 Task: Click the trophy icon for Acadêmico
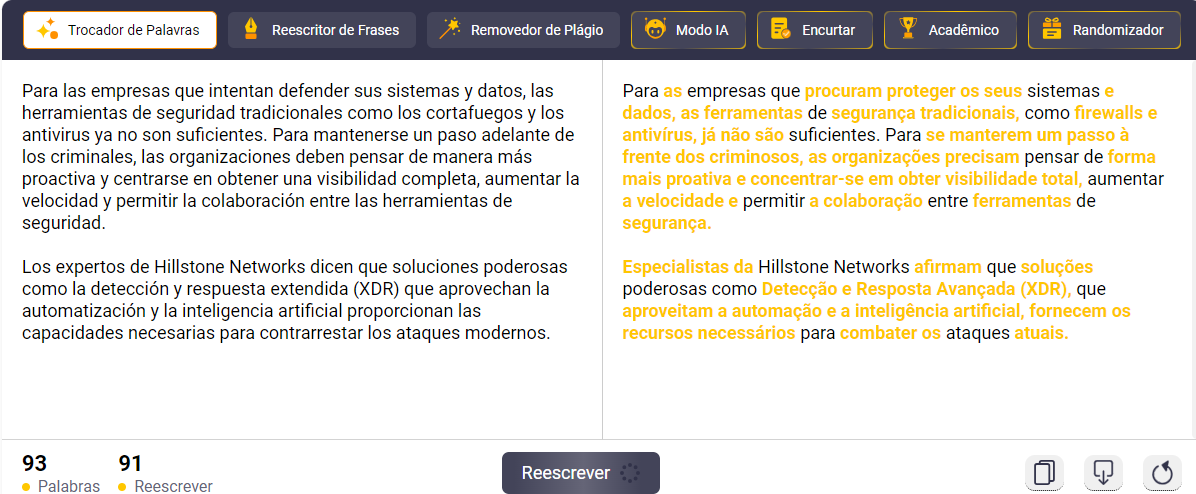tap(907, 30)
